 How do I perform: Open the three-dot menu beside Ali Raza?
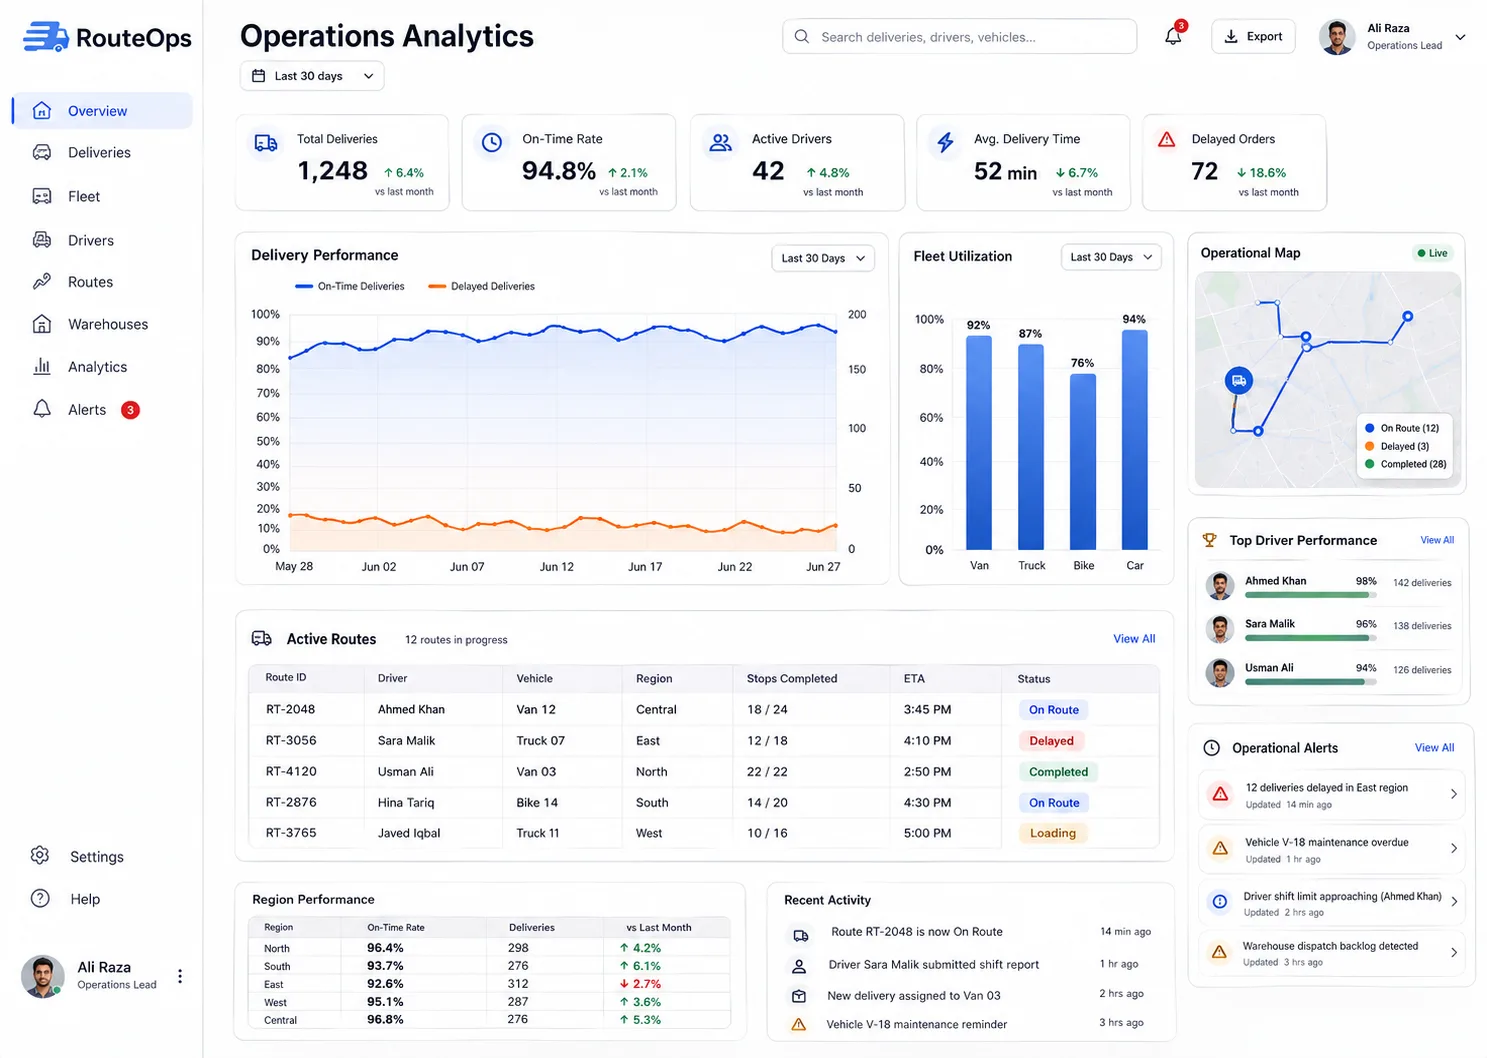pyautogui.click(x=180, y=977)
